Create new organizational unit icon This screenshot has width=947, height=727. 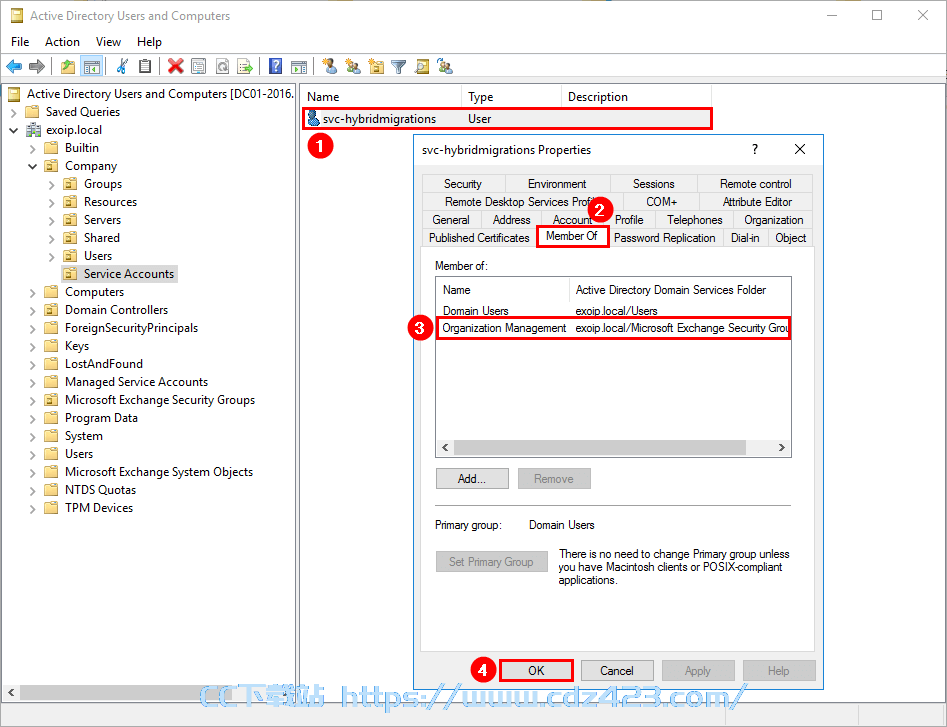point(376,66)
